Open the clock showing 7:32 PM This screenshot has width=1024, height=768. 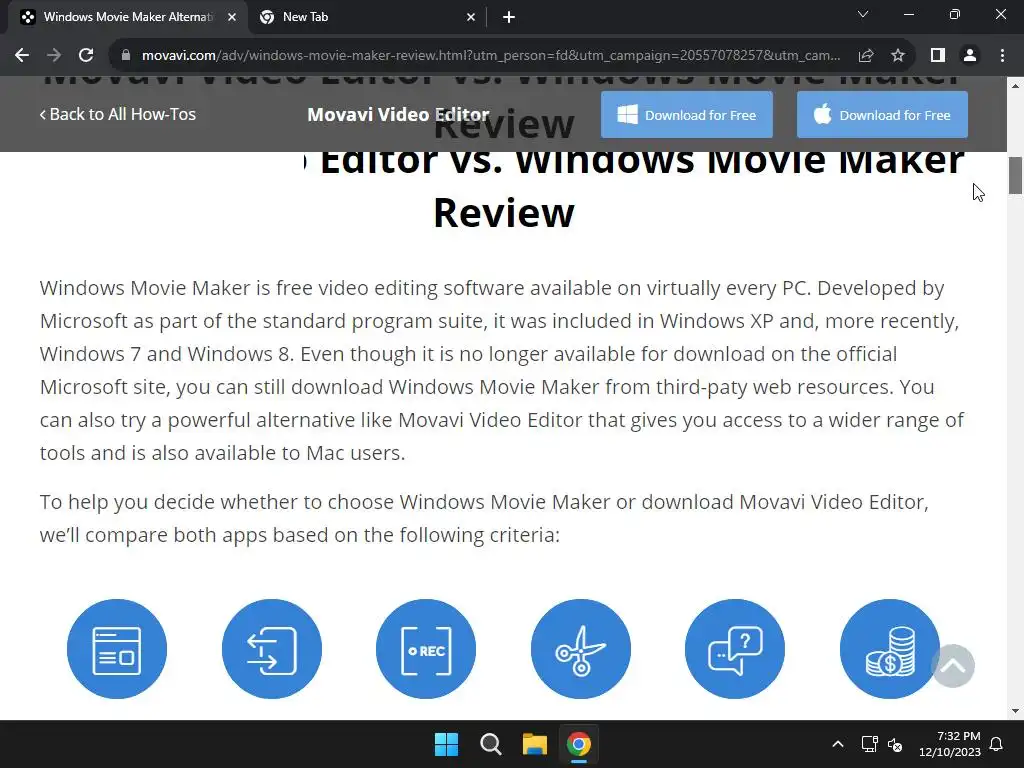pyautogui.click(x=950, y=744)
